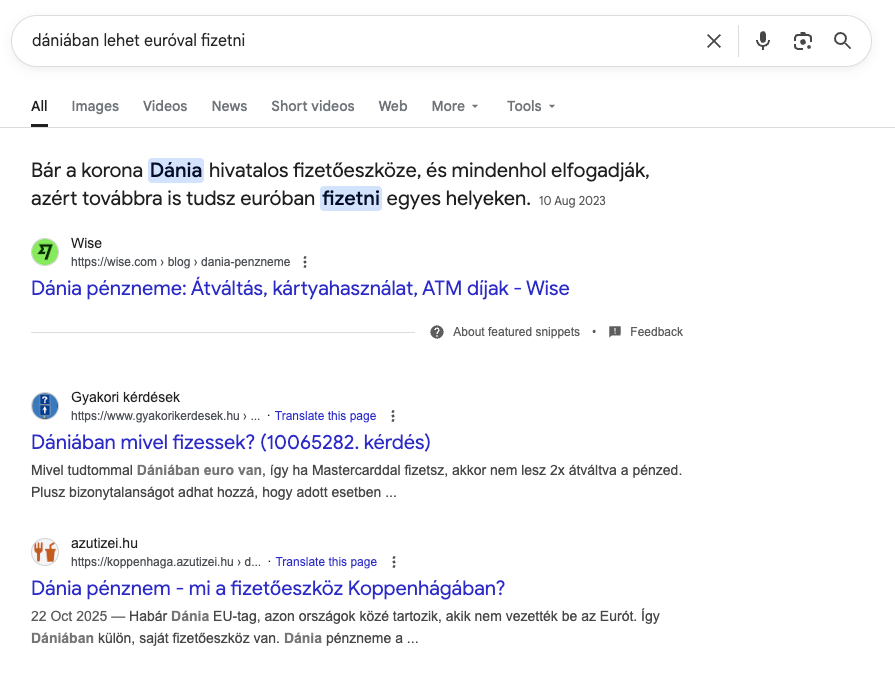Translate the azutizei.hu result page
This screenshot has width=895, height=673.
[x=326, y=562]
